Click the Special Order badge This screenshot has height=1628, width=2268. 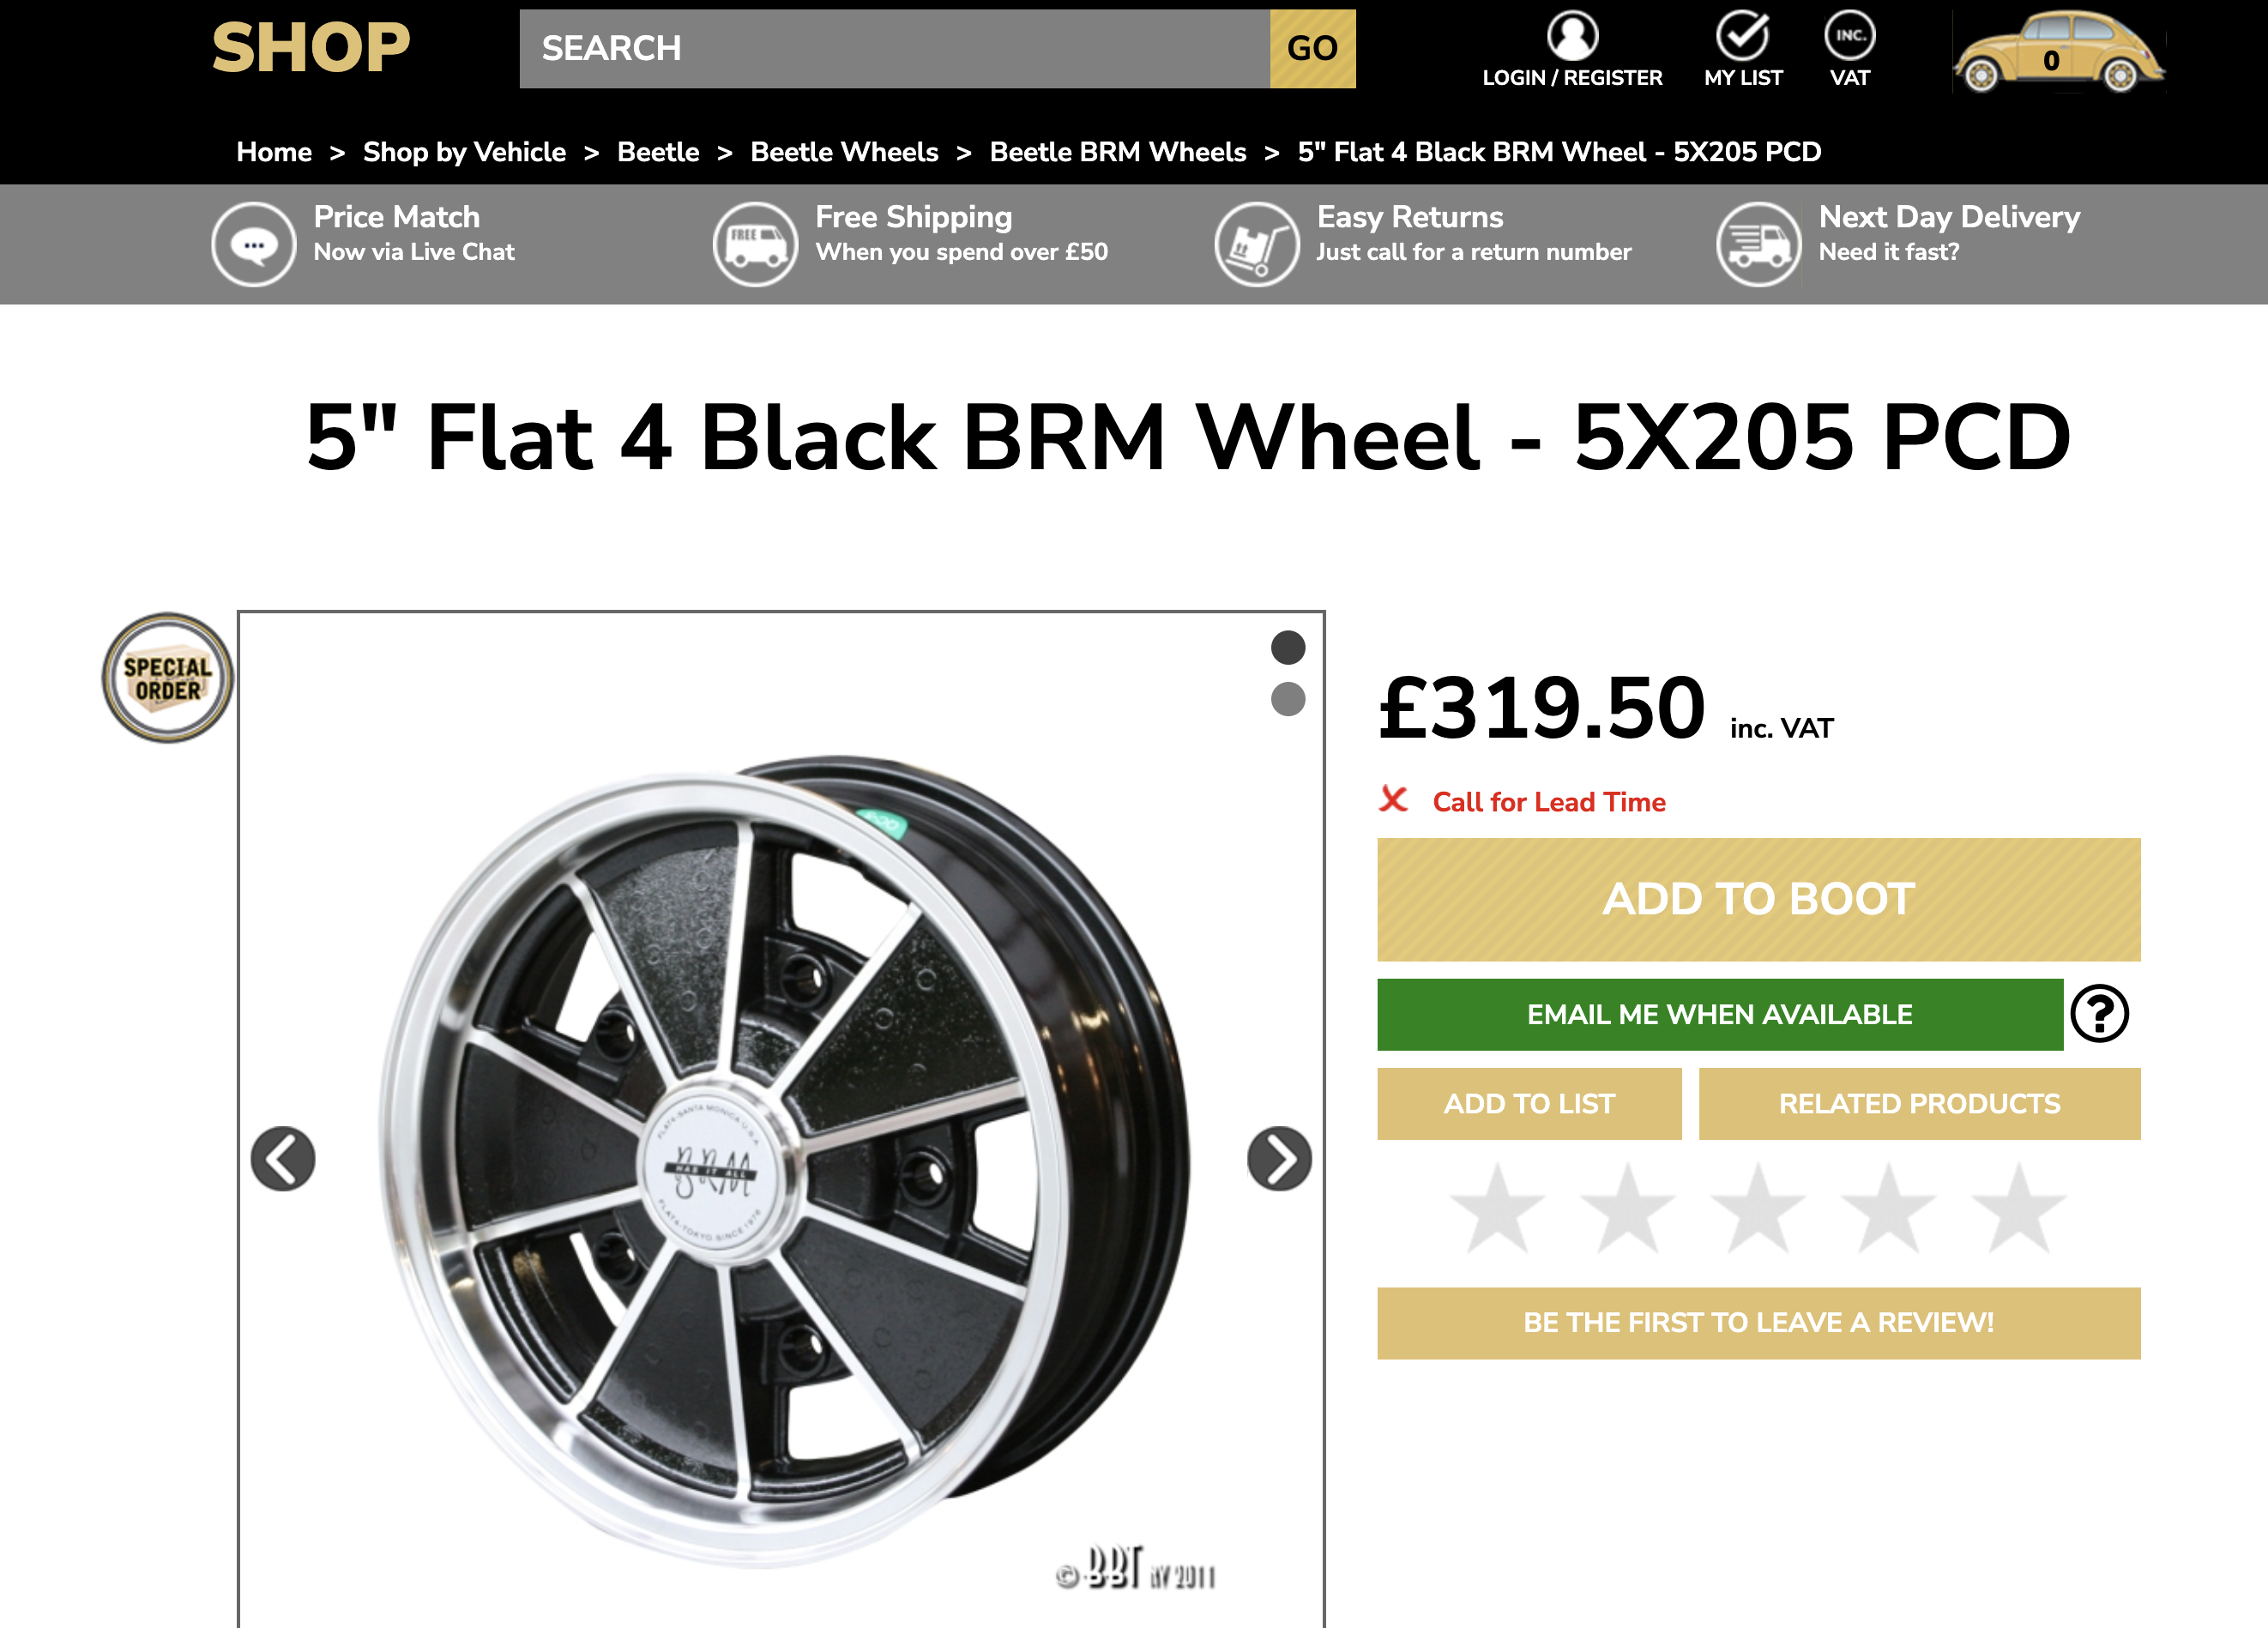(167, 678)
